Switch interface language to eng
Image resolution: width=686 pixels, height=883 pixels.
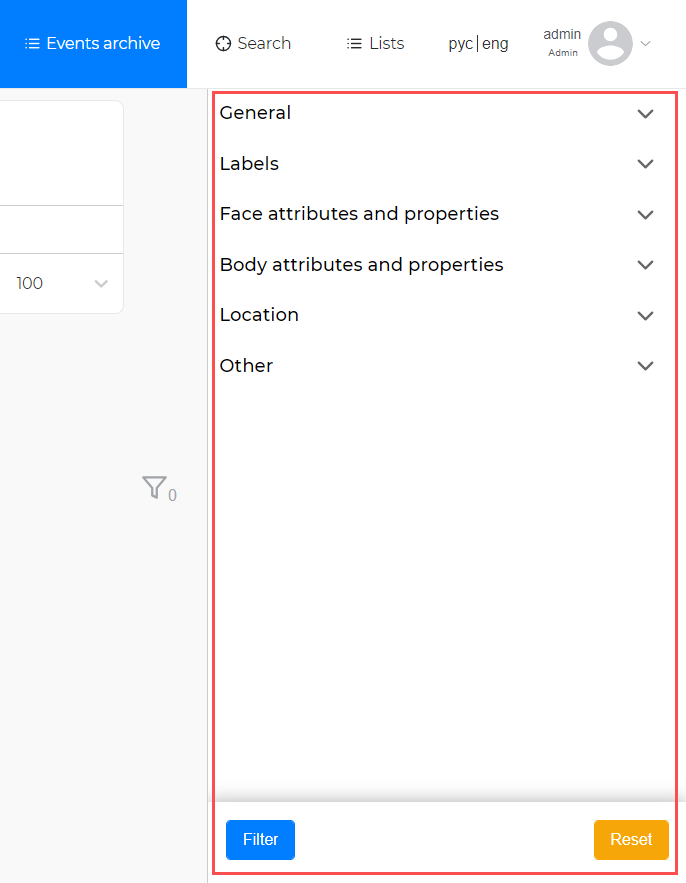[495, 43]
